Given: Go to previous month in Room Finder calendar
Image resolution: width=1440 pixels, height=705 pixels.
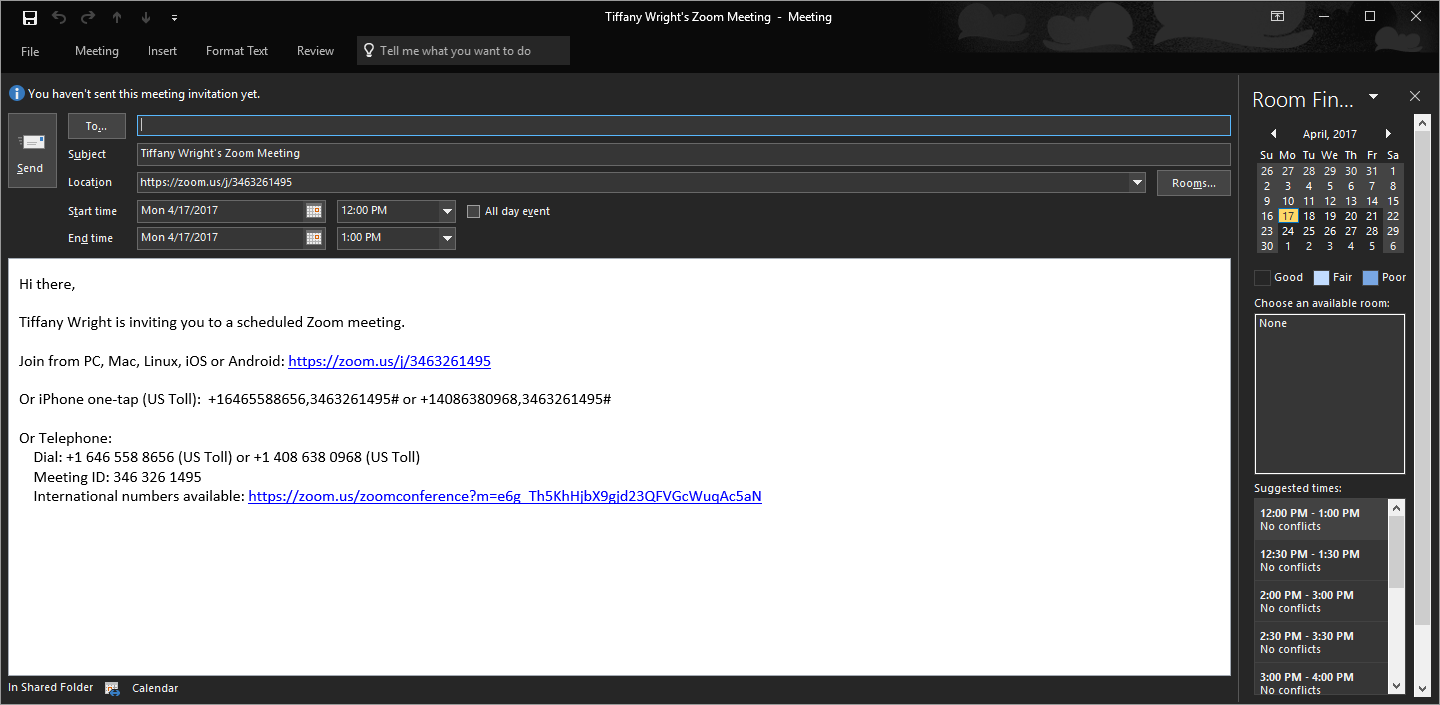Looking at the screenshot, I should click(x=1273, y=134).
